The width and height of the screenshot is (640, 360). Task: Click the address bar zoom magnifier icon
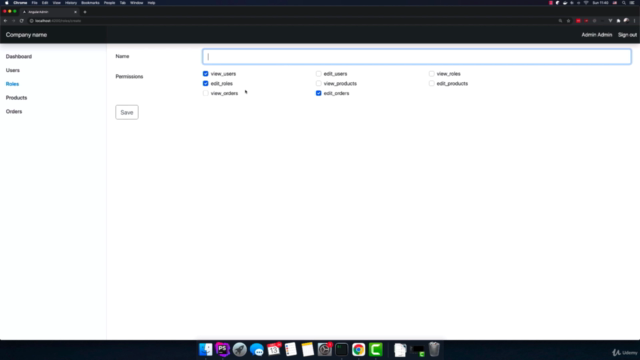560,21
